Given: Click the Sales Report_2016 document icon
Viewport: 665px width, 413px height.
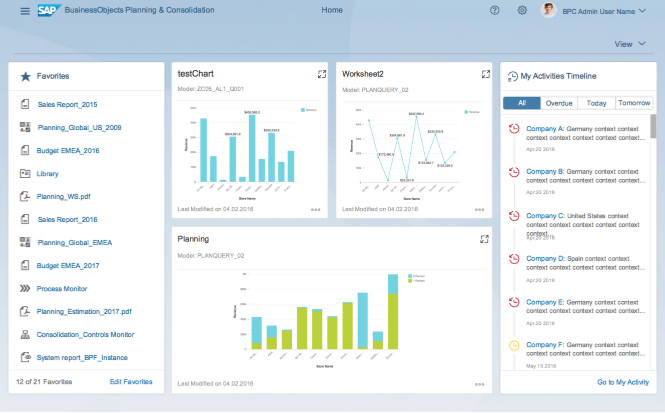Looking at the screenshot, I should coord(25,219).
